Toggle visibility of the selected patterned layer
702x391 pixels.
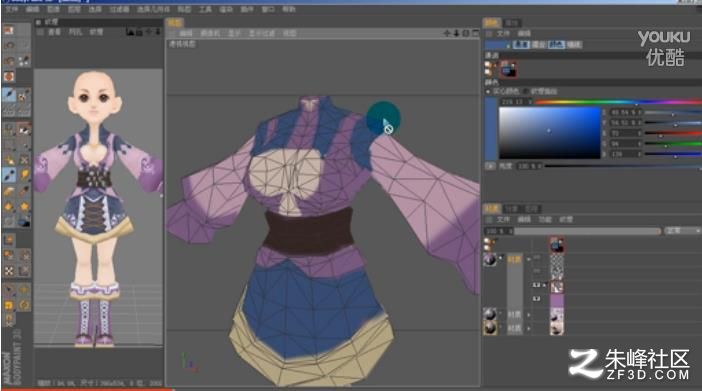point(536,285)
